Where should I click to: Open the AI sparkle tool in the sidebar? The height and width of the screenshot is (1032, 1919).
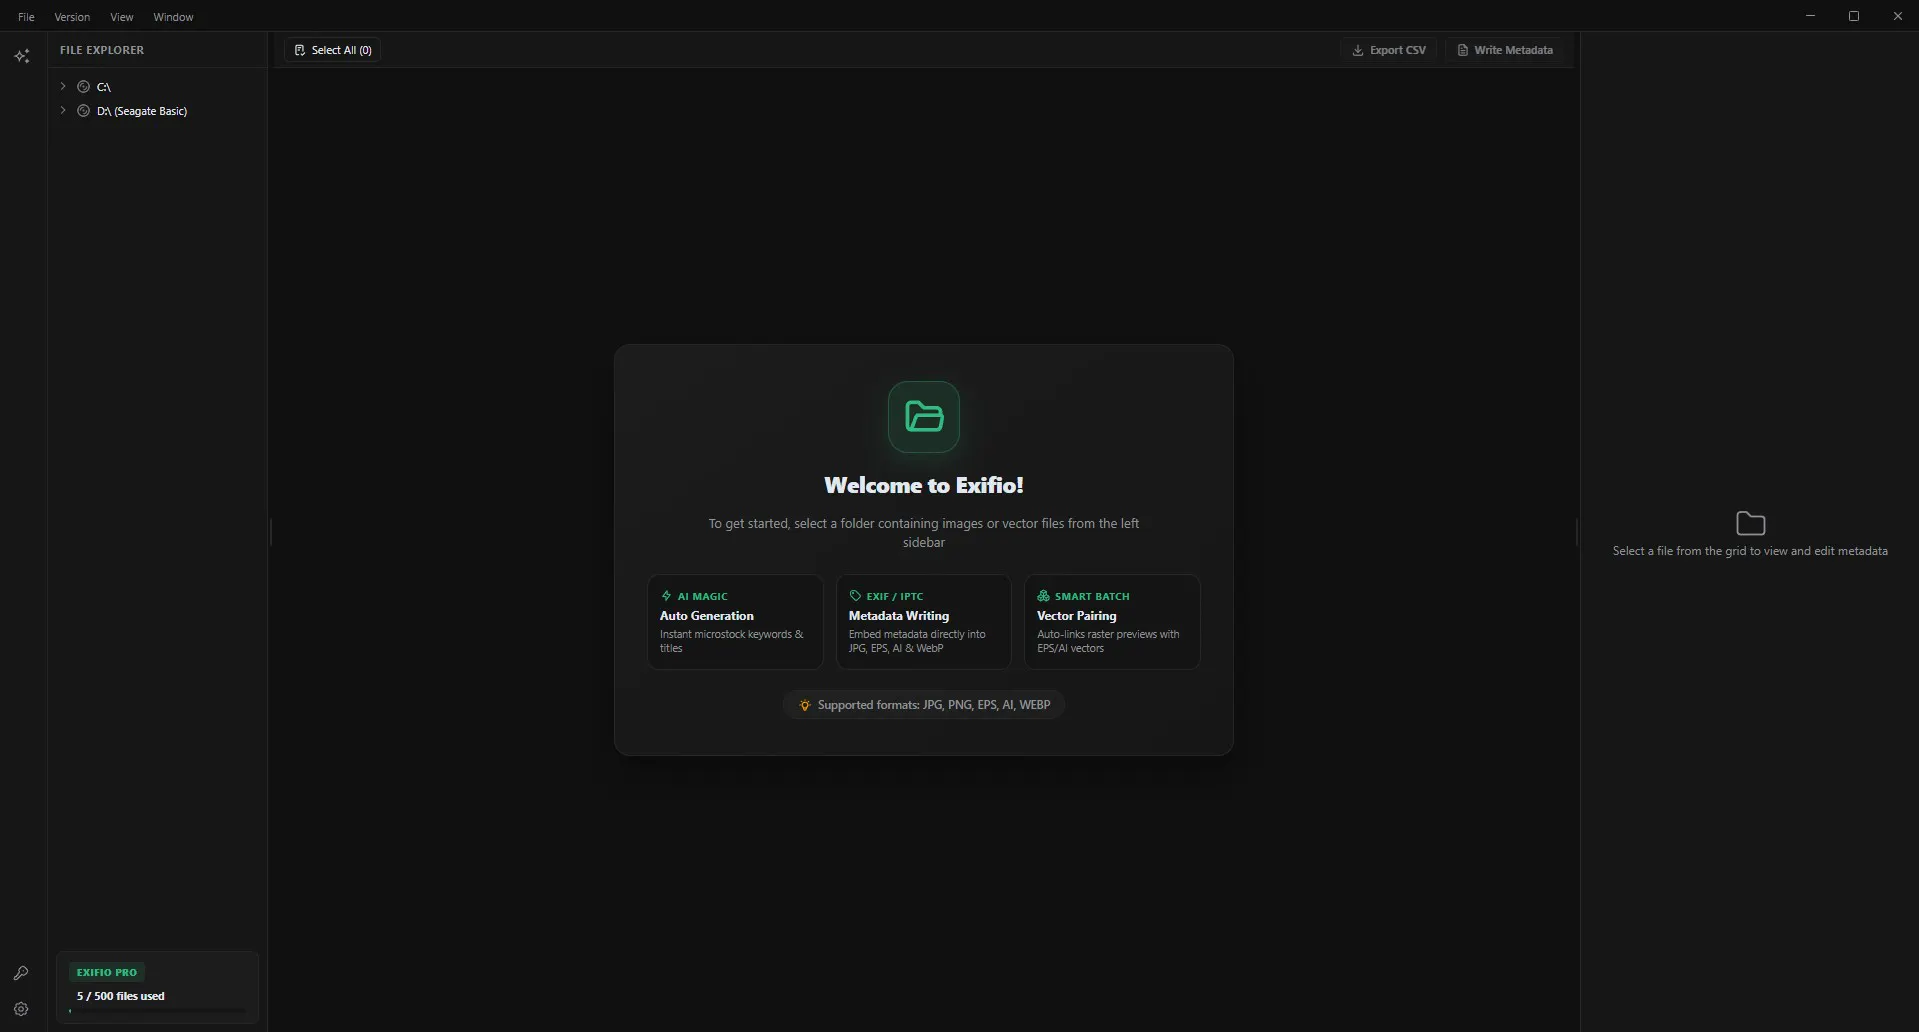point(22,56)
